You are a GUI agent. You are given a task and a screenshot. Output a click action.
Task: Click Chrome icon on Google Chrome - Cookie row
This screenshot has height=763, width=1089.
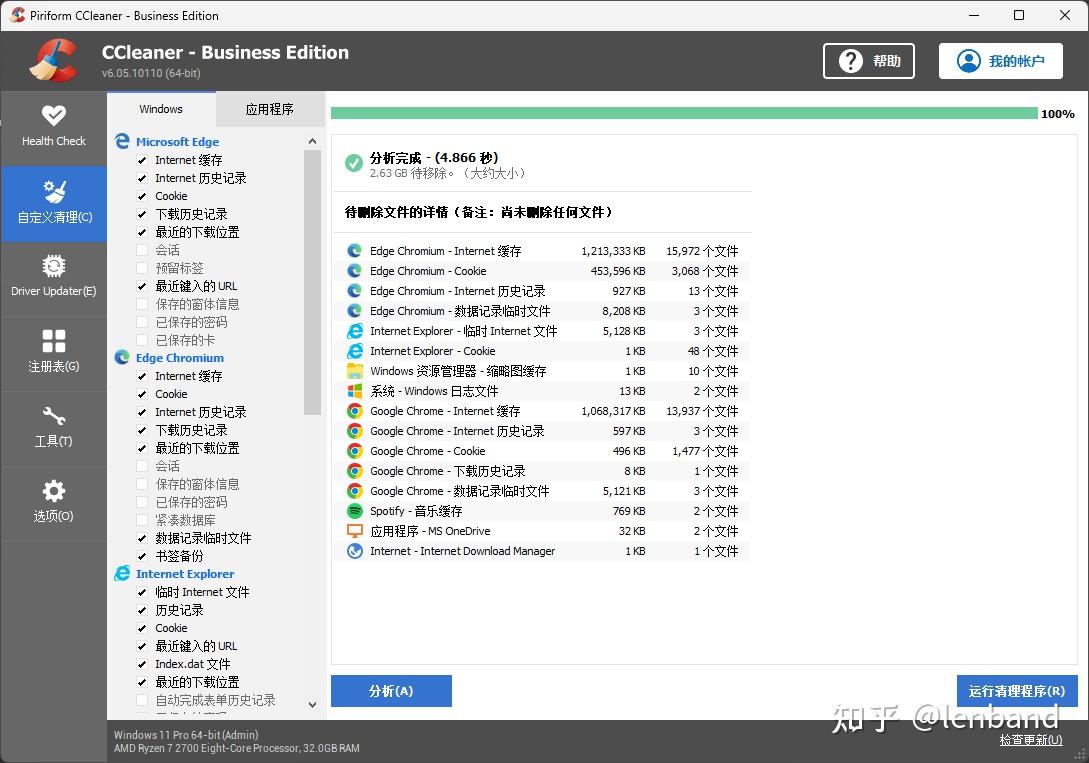pyautogui.click(x=355, y=451)
